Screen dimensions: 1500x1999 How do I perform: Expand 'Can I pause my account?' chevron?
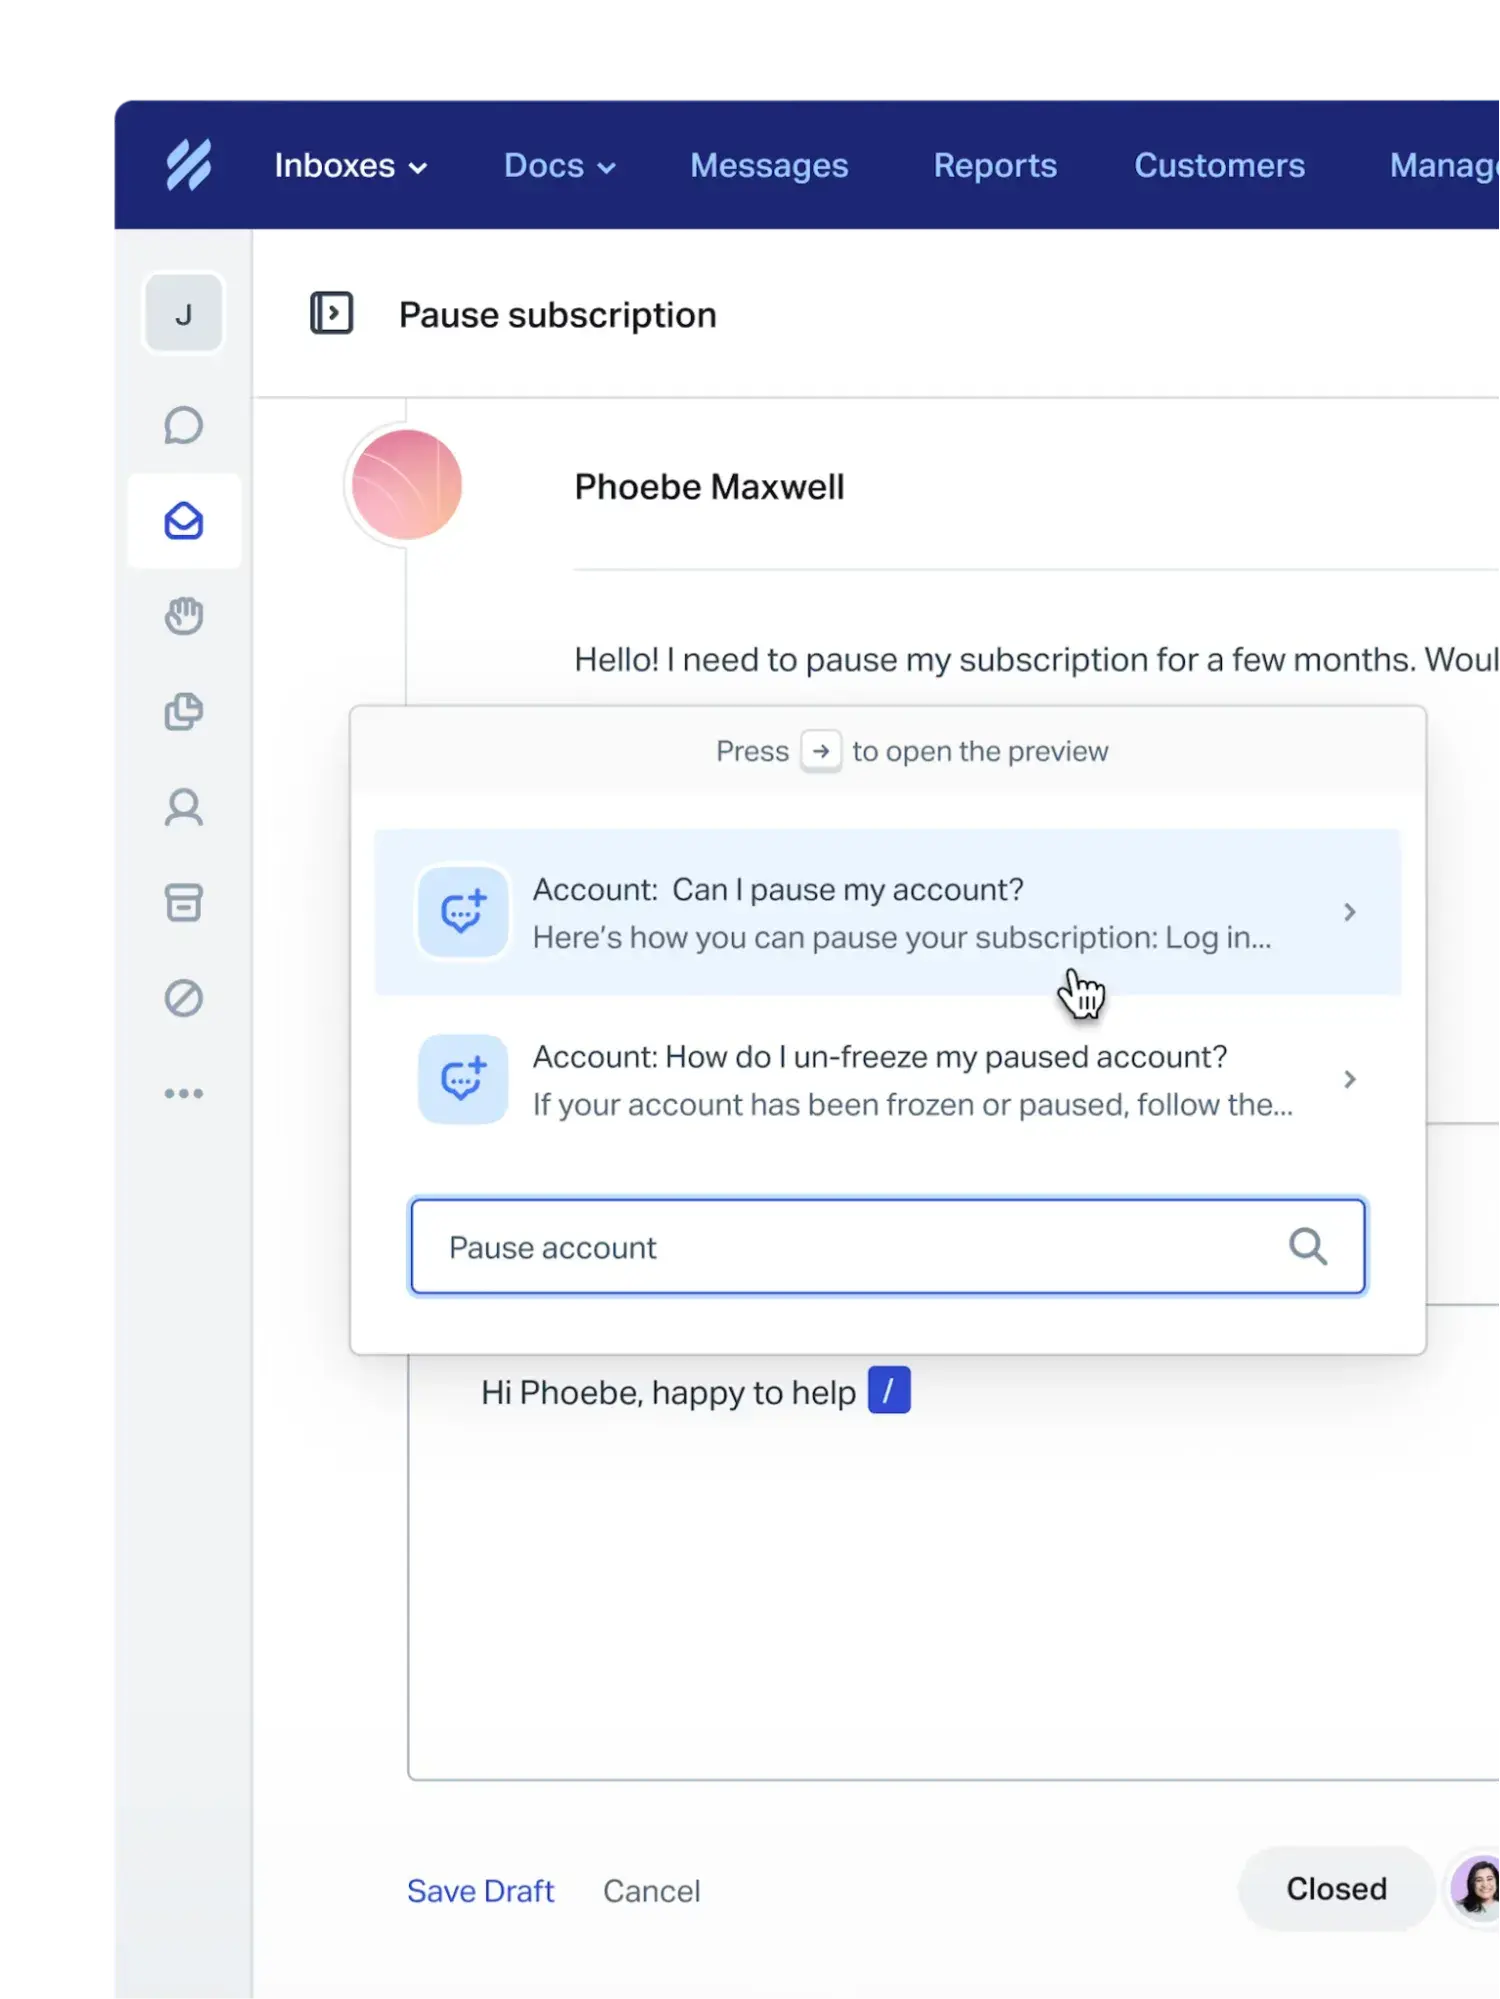pyautogui.click(x=1349, y=912)
